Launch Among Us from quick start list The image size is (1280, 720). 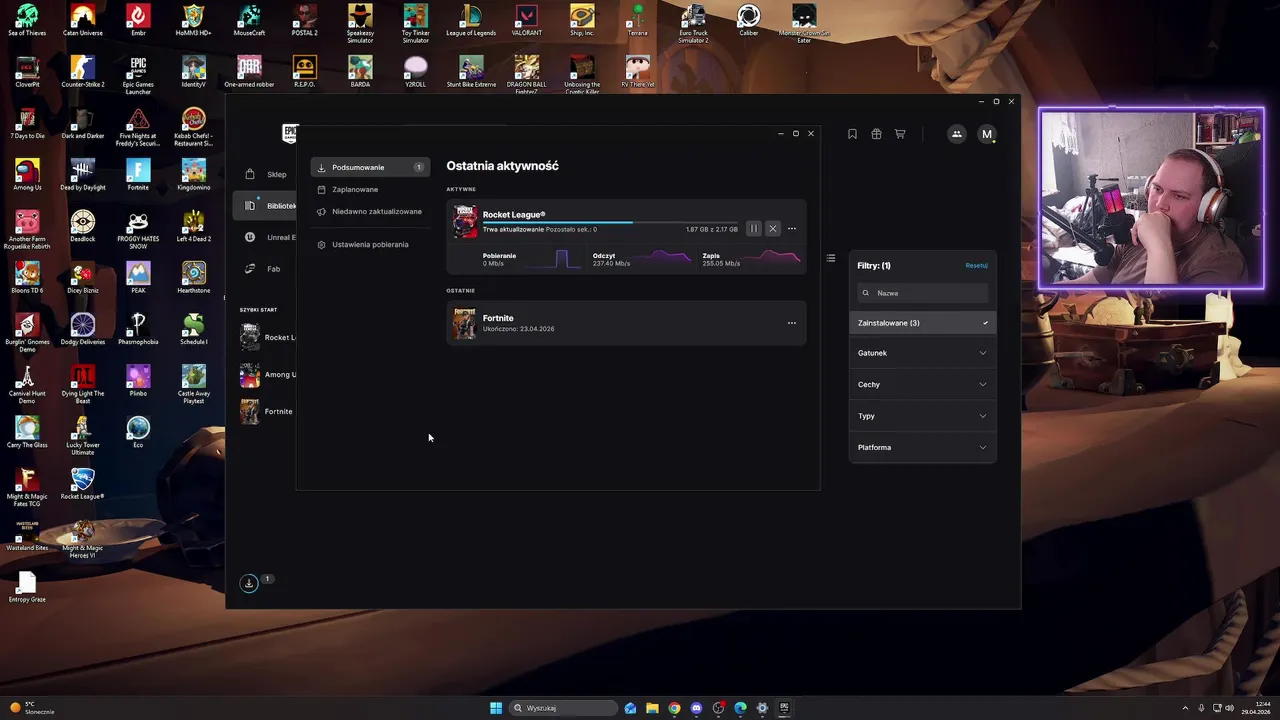[x=268, y=375]
